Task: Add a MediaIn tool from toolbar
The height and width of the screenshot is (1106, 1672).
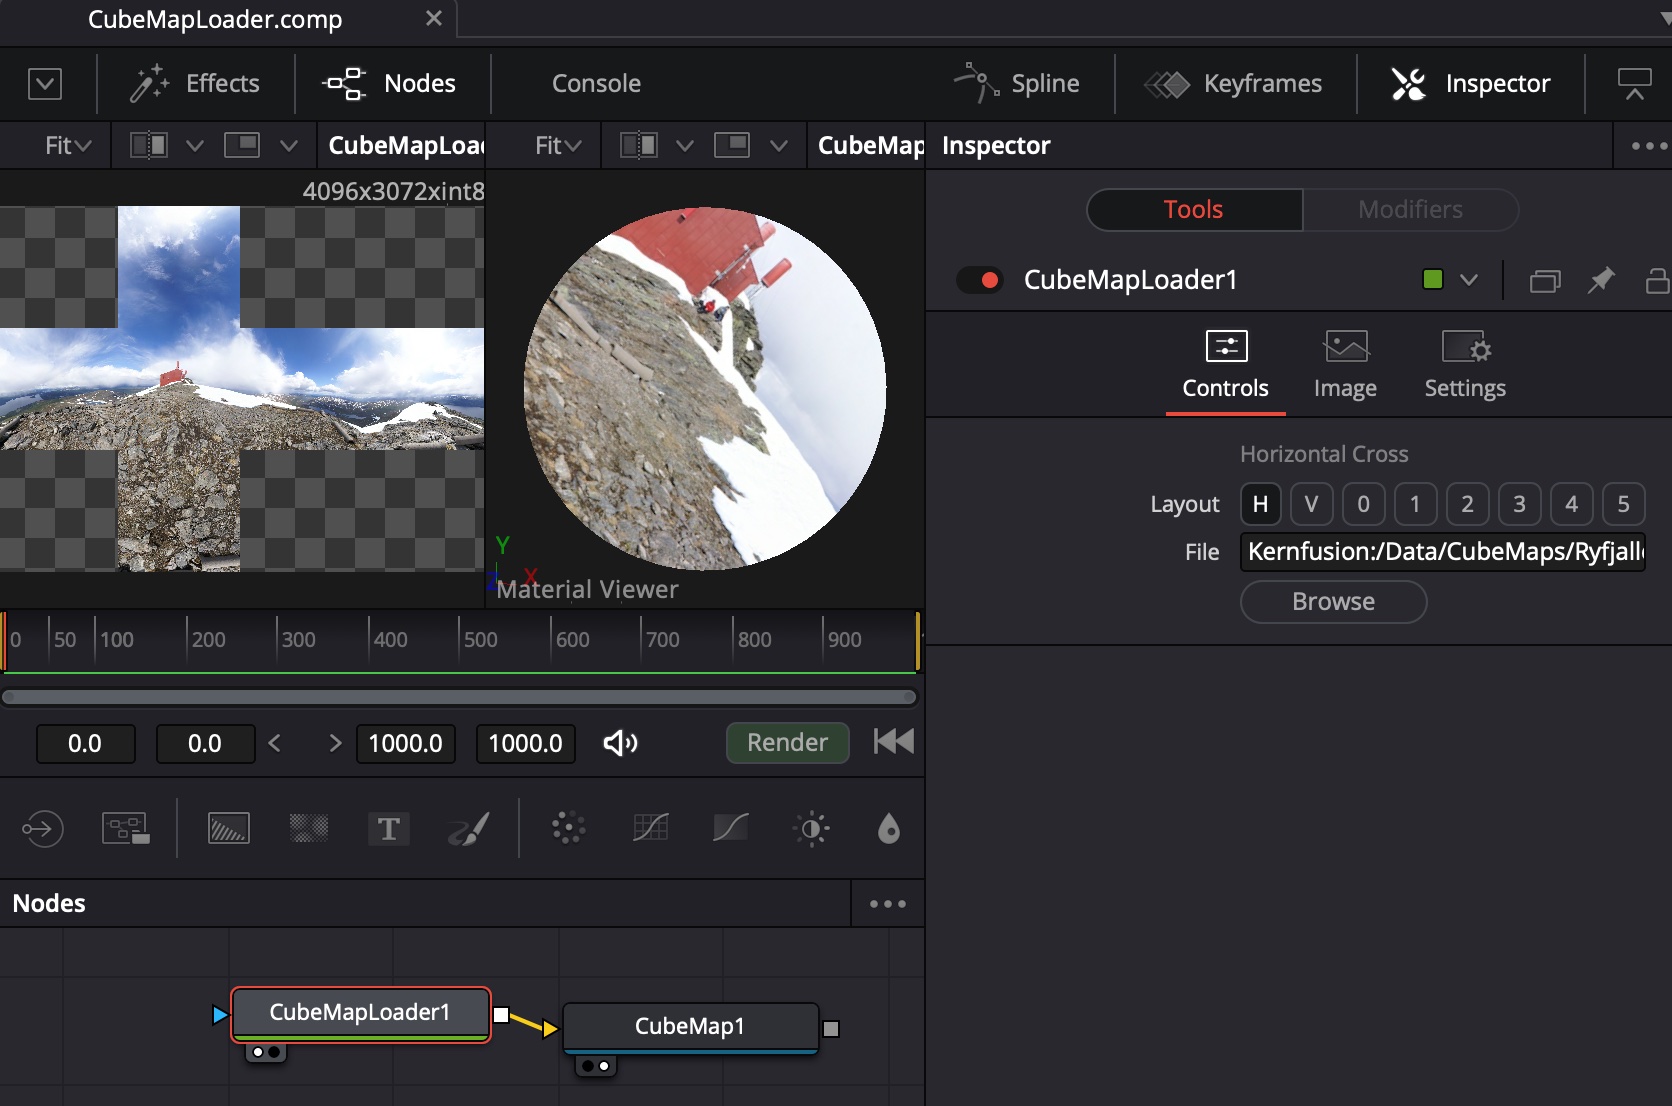Action: click(x=43, y=829)
